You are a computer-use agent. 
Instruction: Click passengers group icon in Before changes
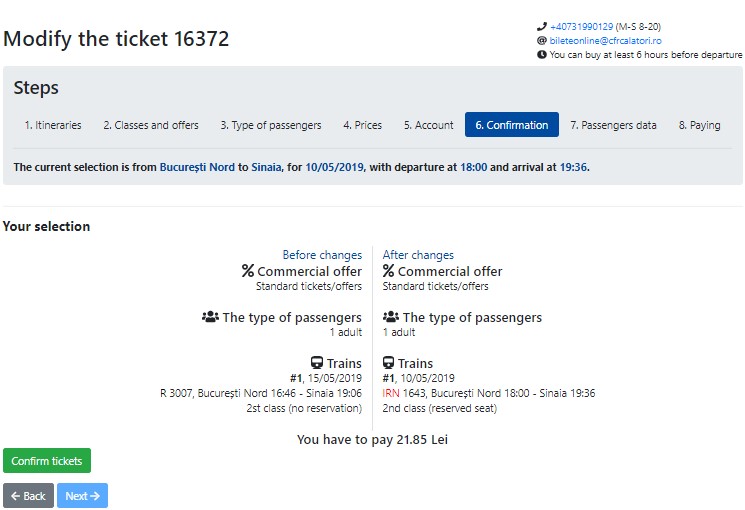click(x=210, y=317)
